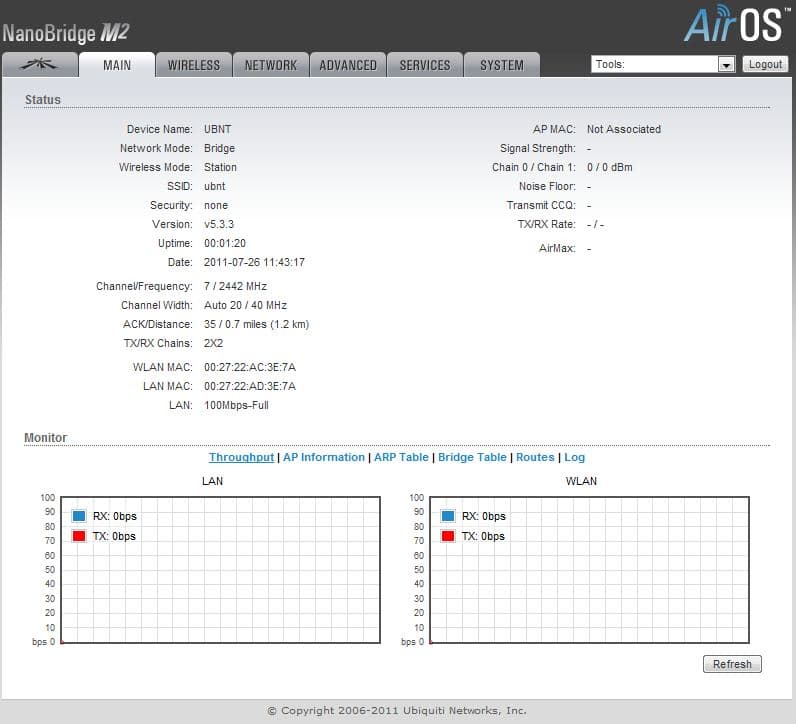Open the Bridge Table link
The height and width of the screenshot is (724, 796).
tap(472, 457)
